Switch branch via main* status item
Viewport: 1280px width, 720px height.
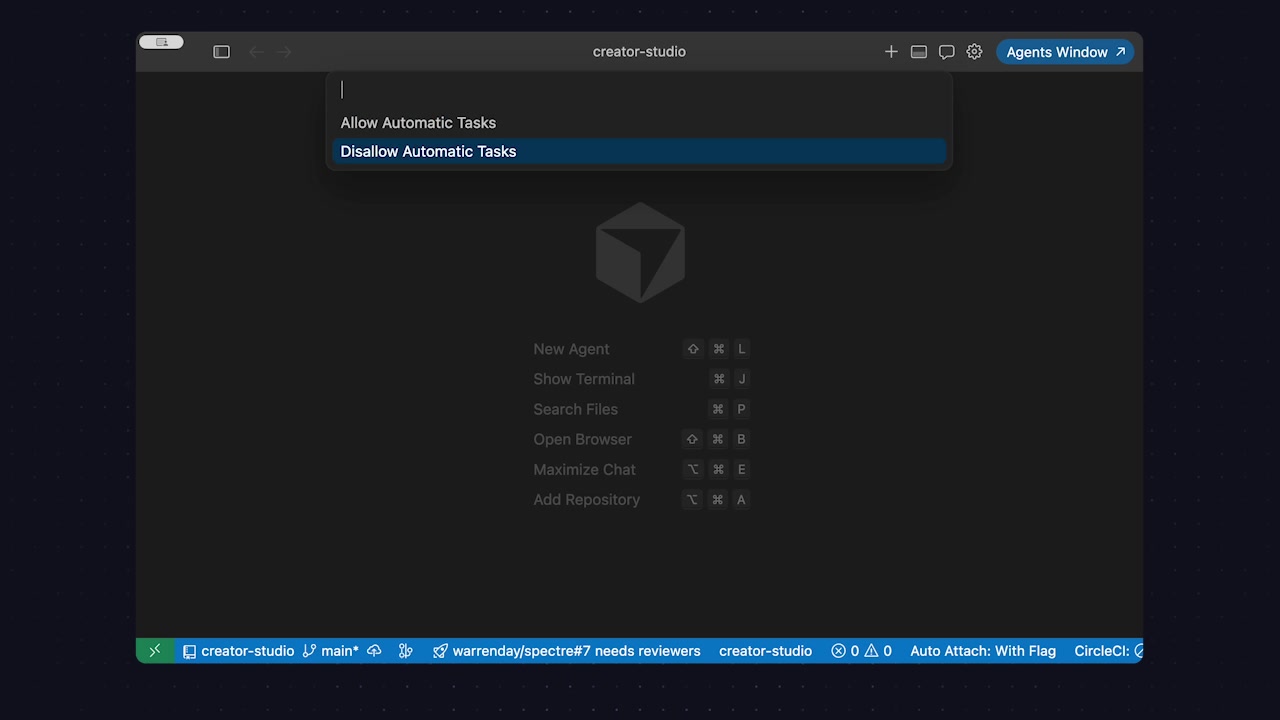click(331, 651)
